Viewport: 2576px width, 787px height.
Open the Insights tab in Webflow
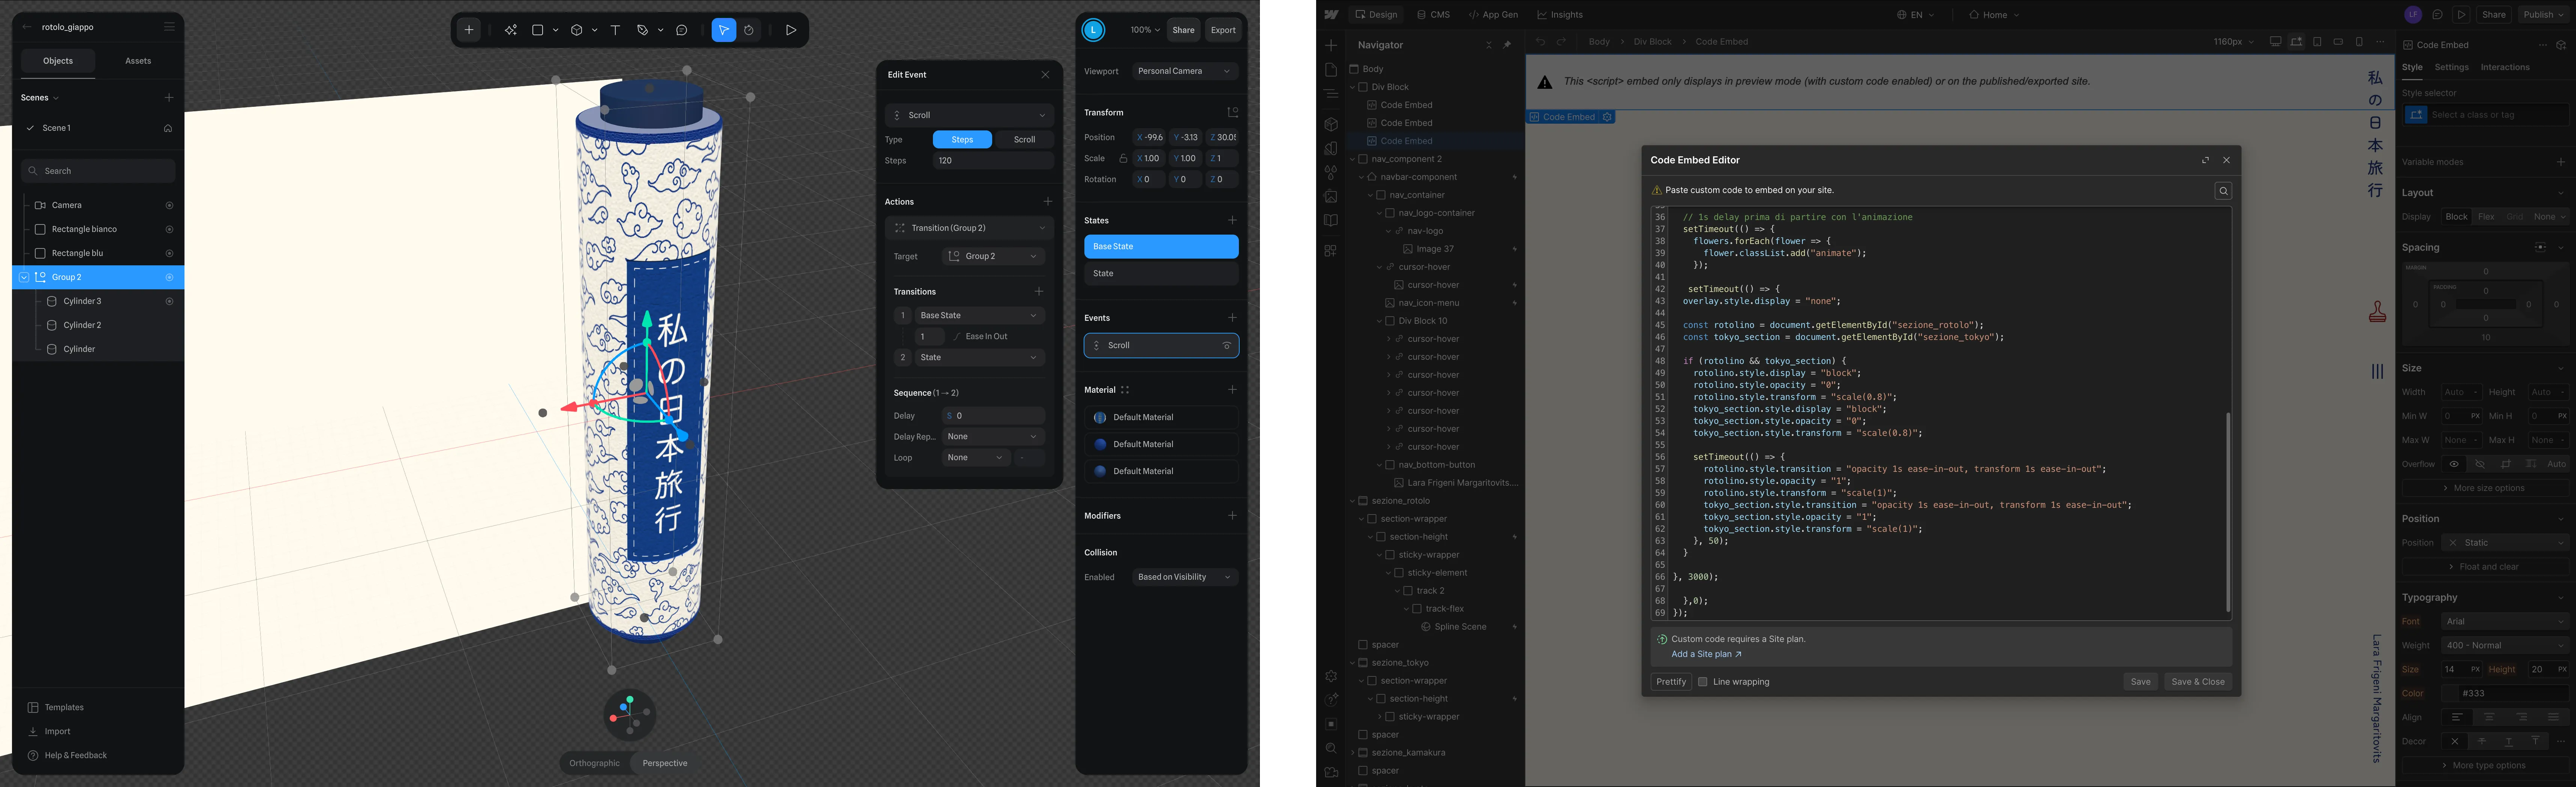pos(1560,15)
